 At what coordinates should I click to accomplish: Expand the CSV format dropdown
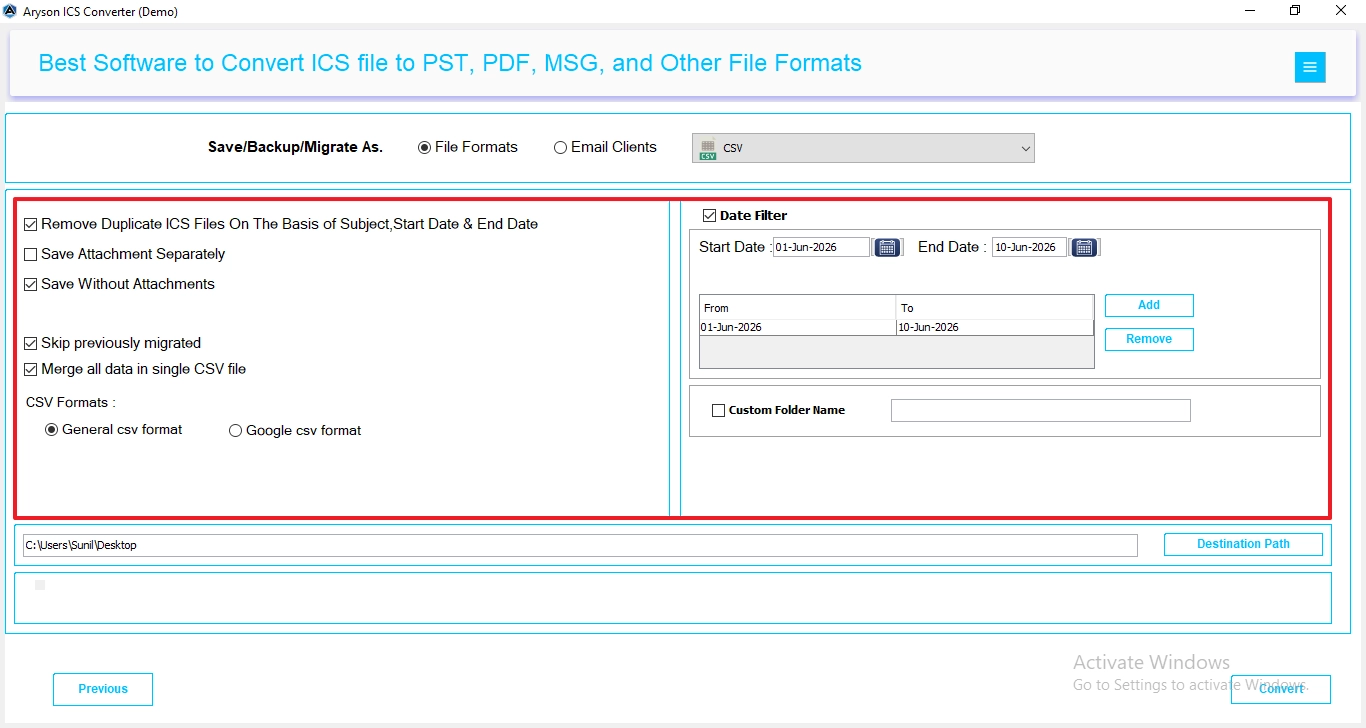pyautogui.click(x=863, y=148)
